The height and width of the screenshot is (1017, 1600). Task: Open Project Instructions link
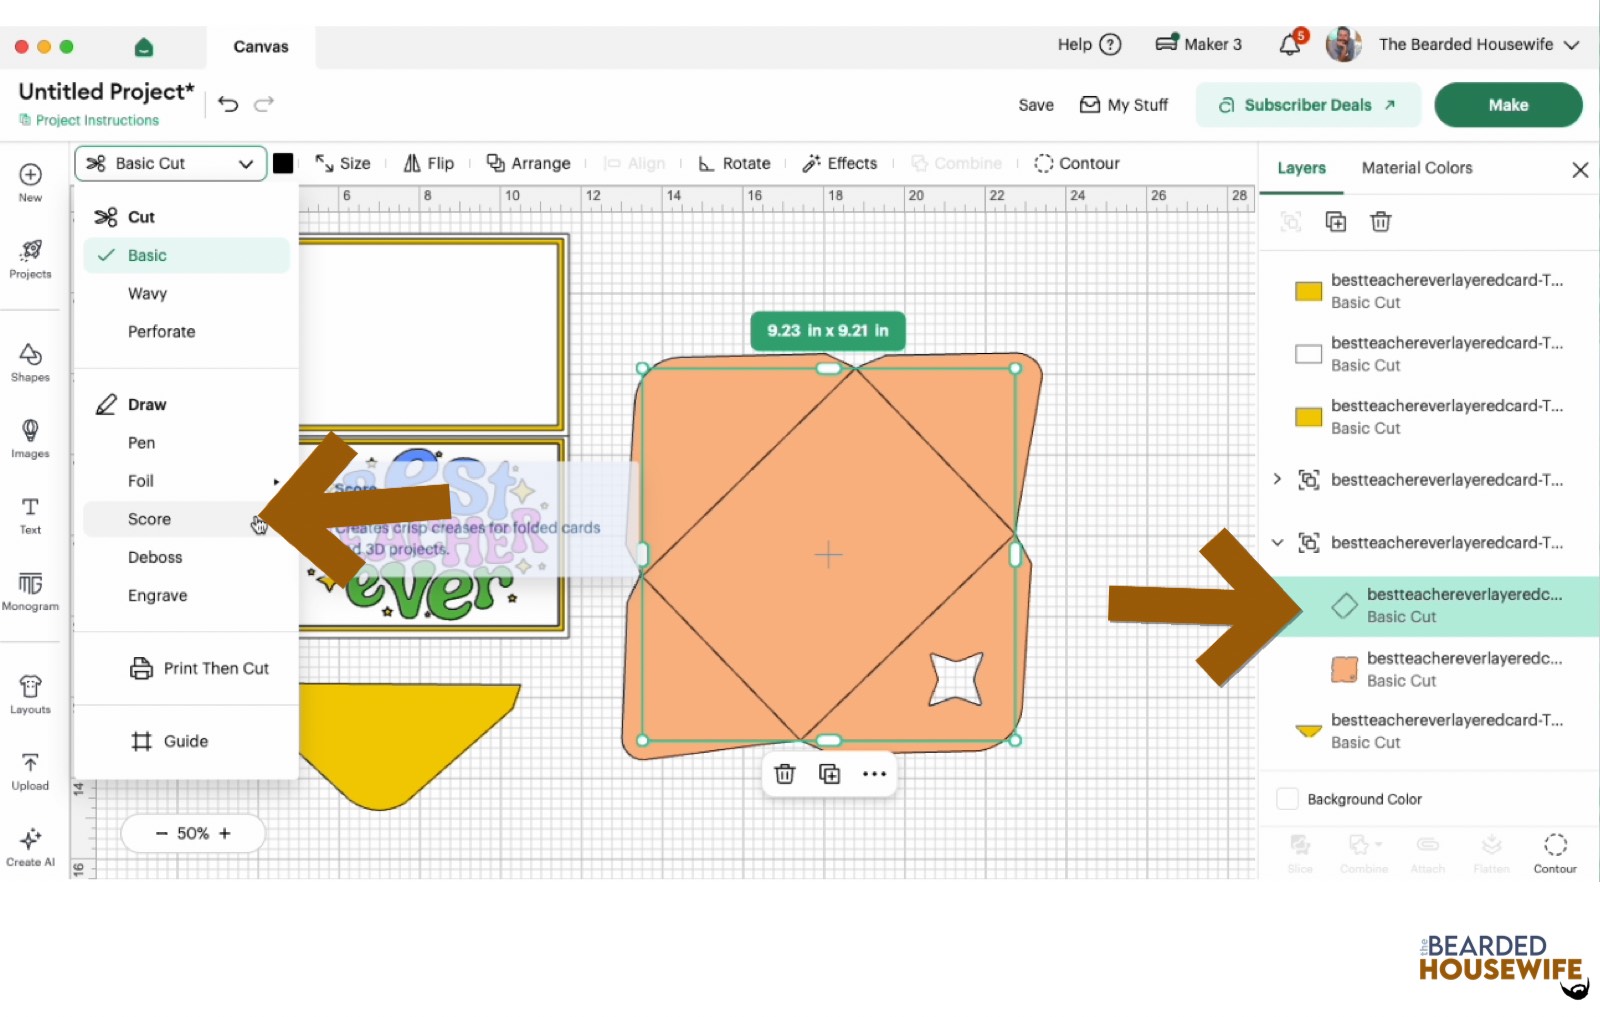click(x=89, y=120)
